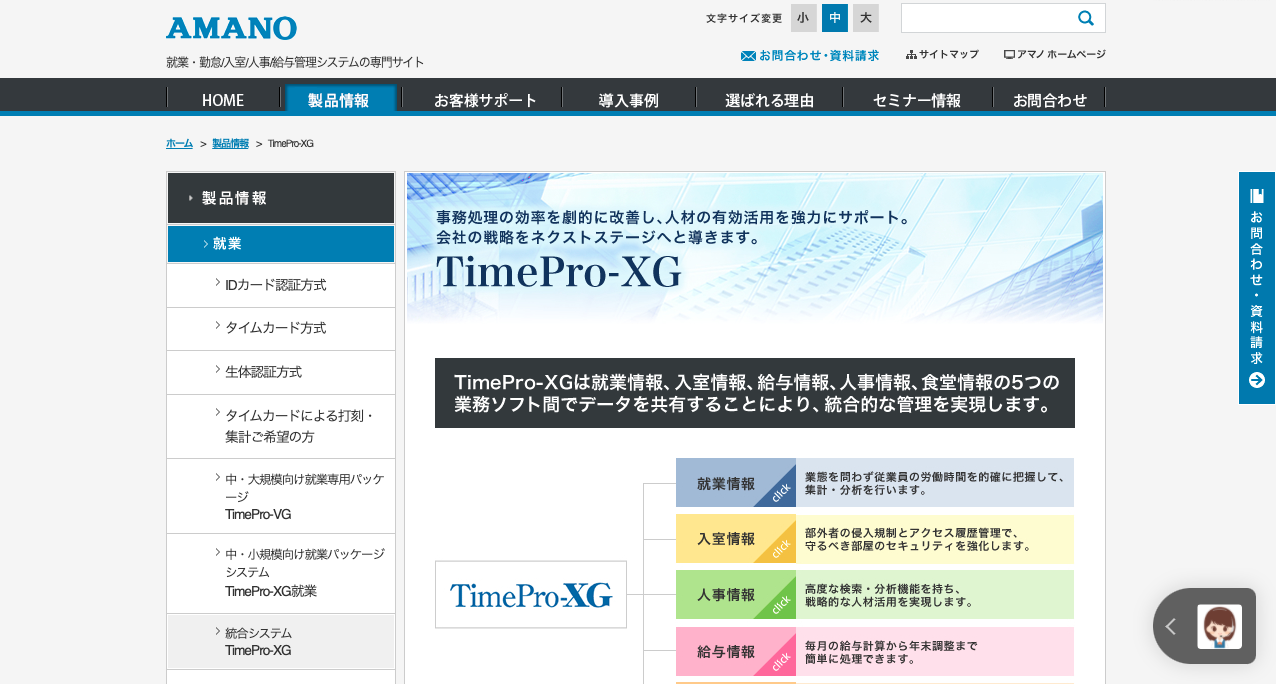Viewport: 1276px width, 684px height.
Task: Select the 就業 sidebar category
Action: click(281, 244)
